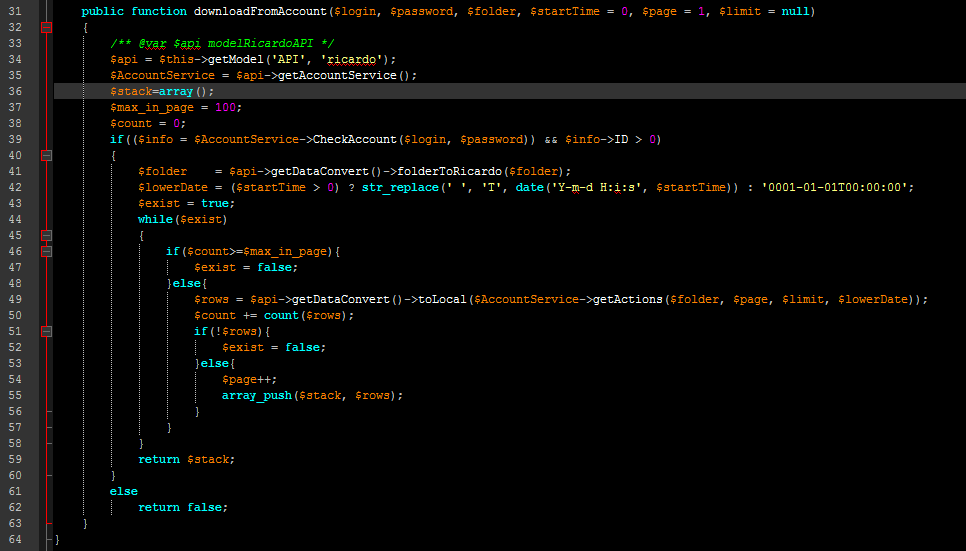The height and width of the screenshot is (551, 966).
Task: Click line number 44 in the gutter
Action: coord(15,219)
